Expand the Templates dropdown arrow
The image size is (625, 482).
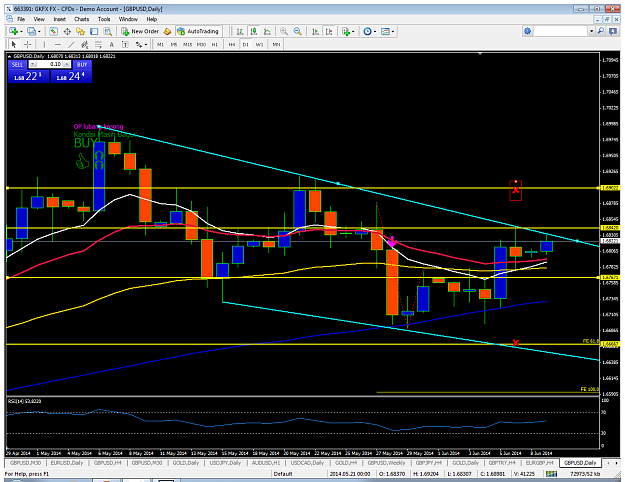pos(393,31)
